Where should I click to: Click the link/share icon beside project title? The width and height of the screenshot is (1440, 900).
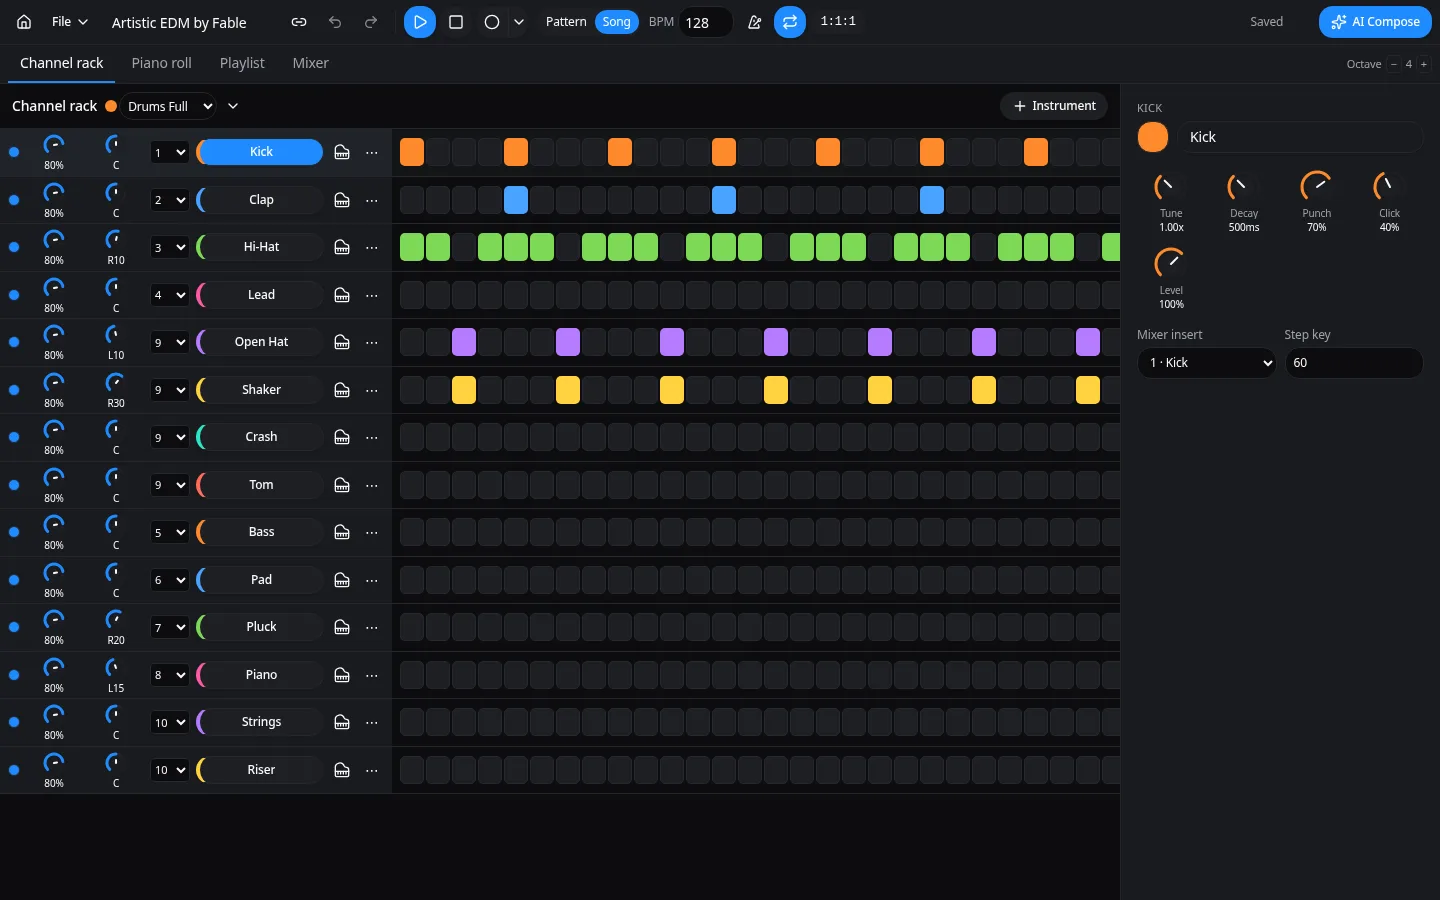tap(299, 22)
